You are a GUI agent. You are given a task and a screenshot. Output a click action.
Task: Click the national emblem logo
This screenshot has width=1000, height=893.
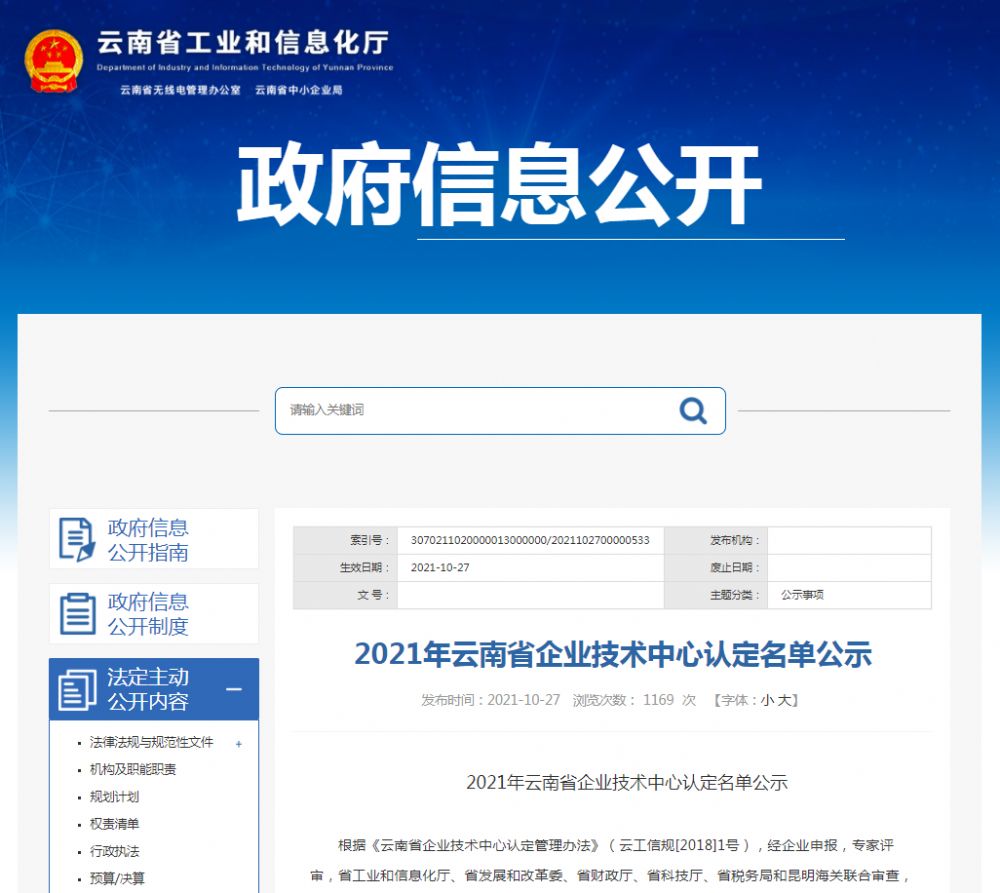click(x=53, y=60)
